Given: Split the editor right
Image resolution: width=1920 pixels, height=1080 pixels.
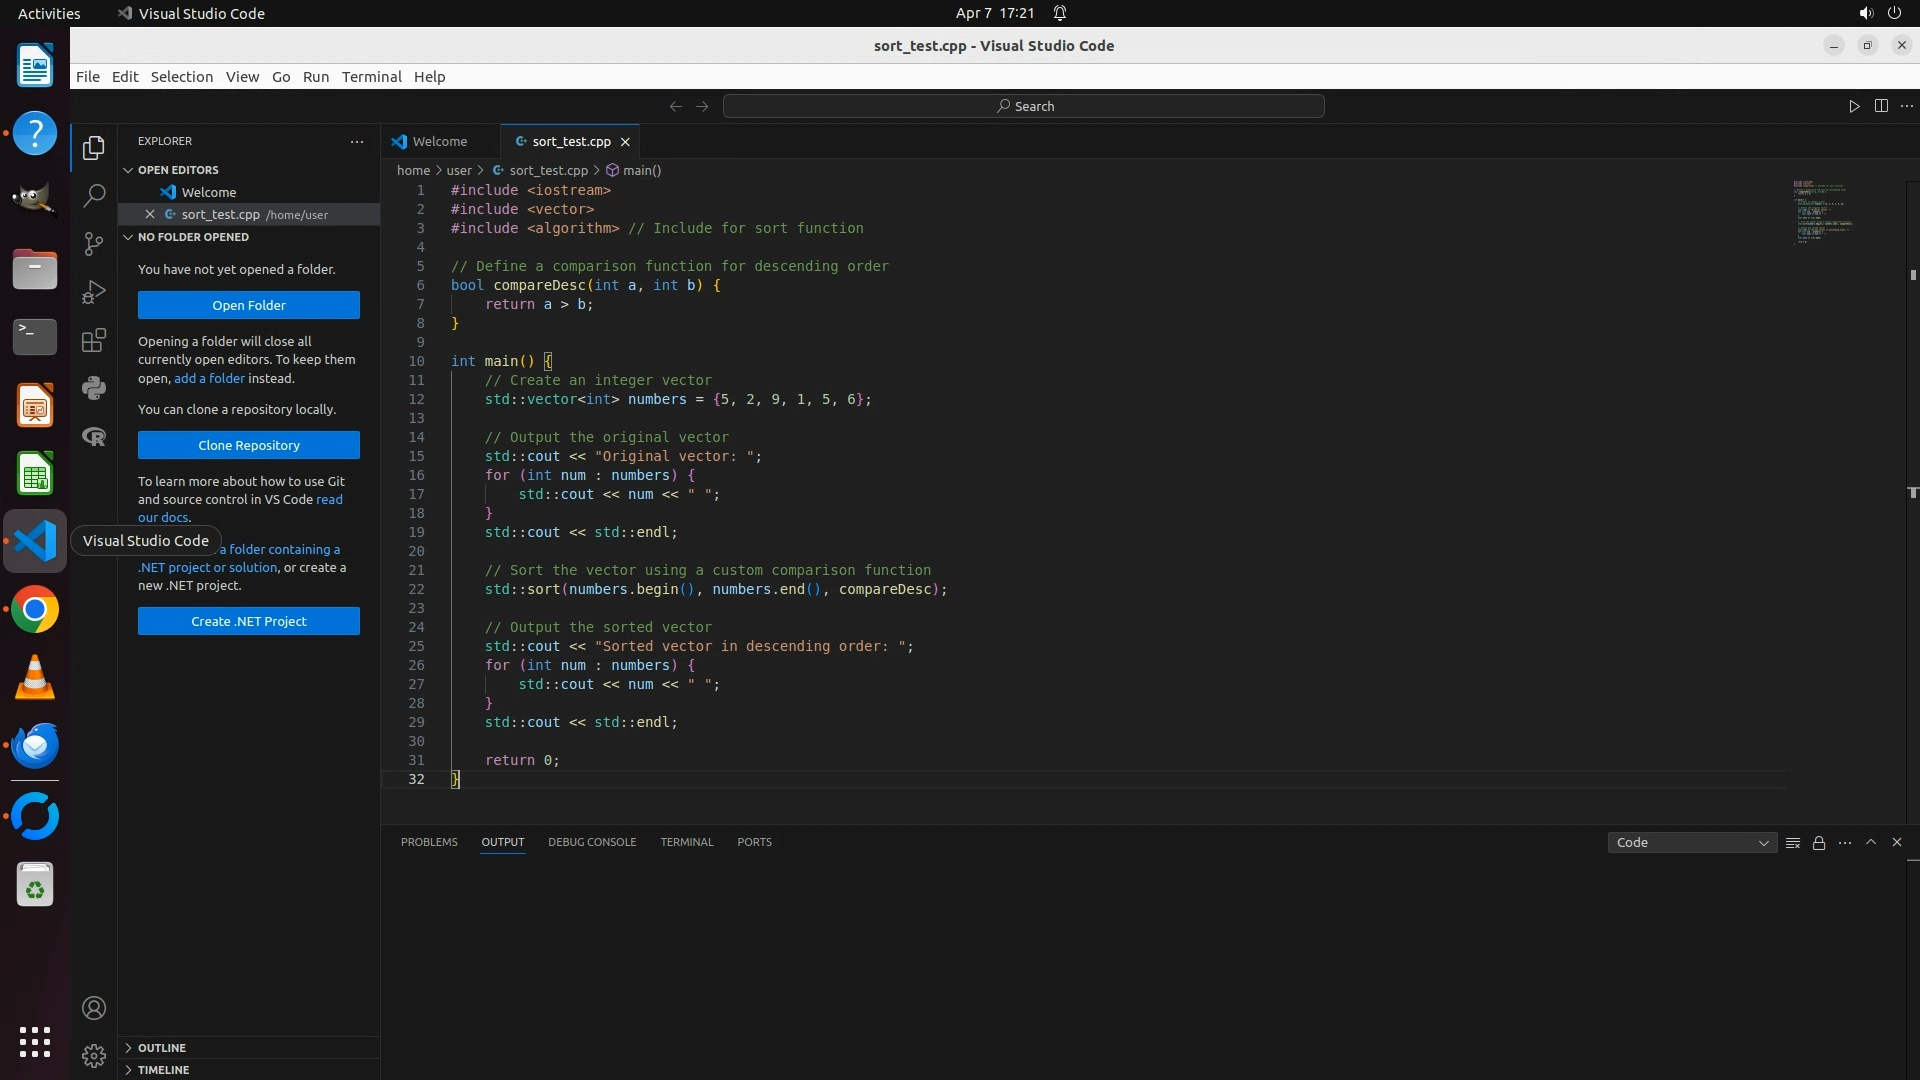Looking at the screenshot, I should (1881, 106).
